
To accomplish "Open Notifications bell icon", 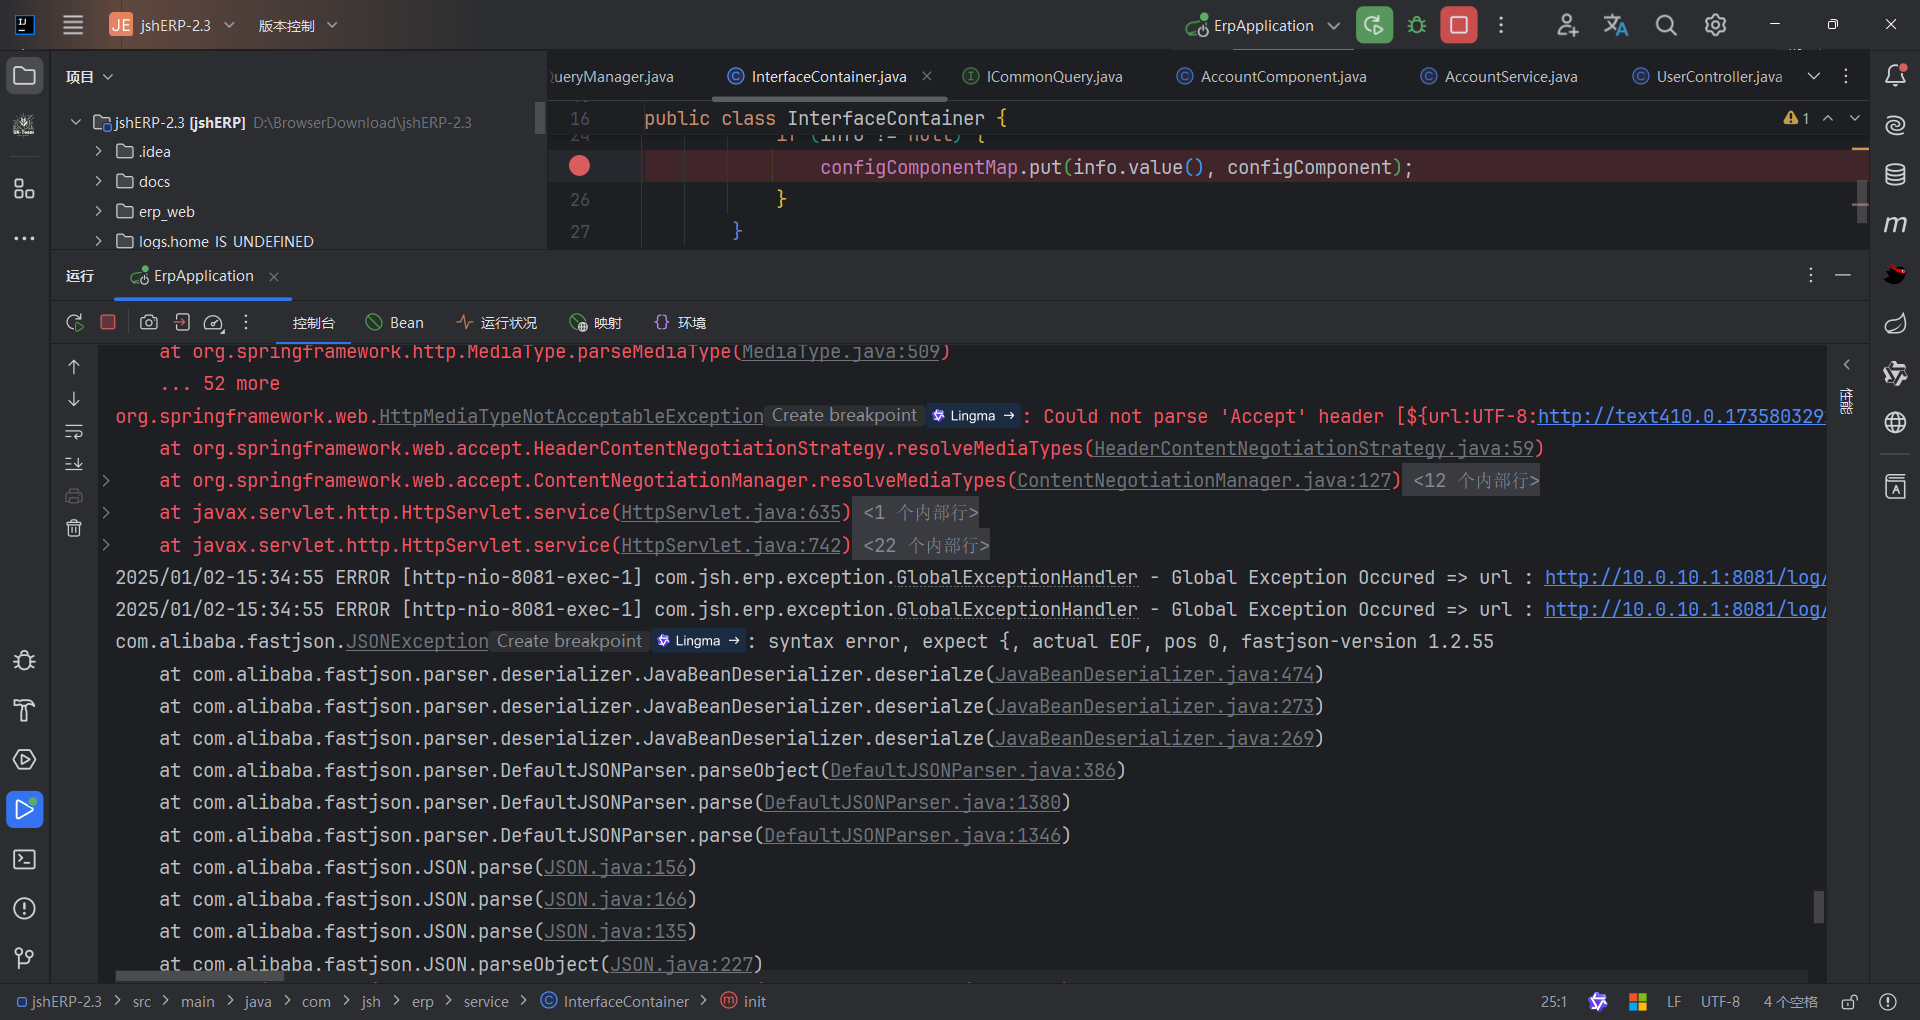I will point(1895,75).
